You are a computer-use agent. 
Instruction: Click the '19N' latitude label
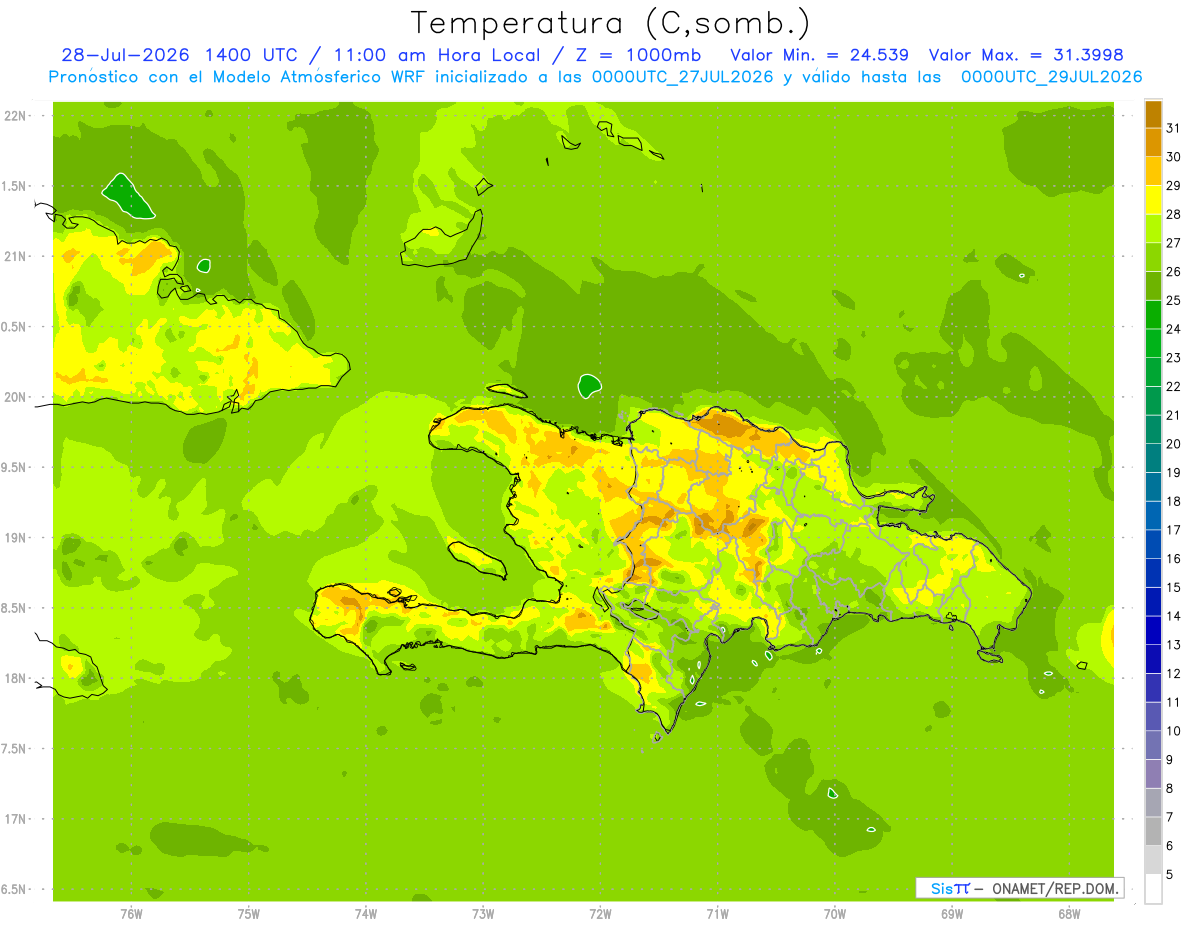click(x=16, y=538)
